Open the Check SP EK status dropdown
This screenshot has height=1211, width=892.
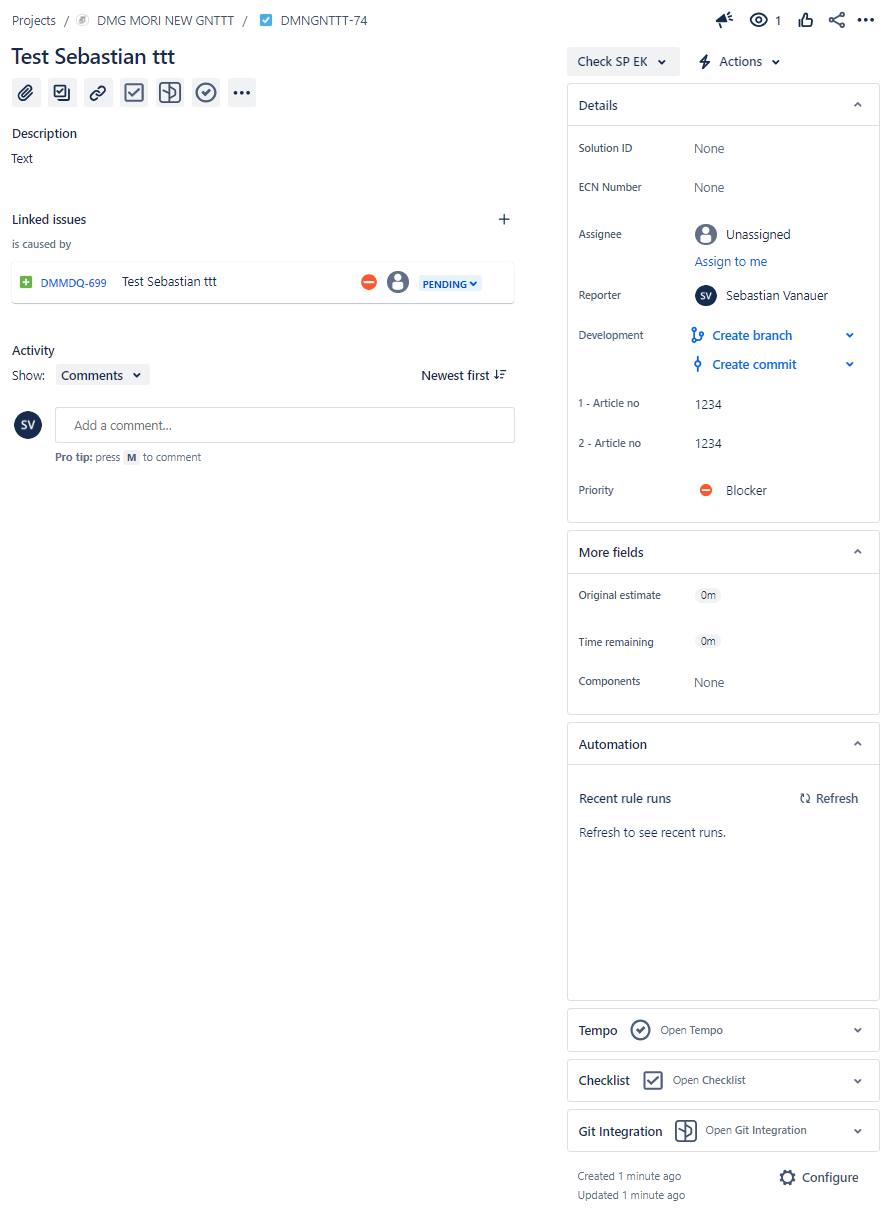point(622,61)
